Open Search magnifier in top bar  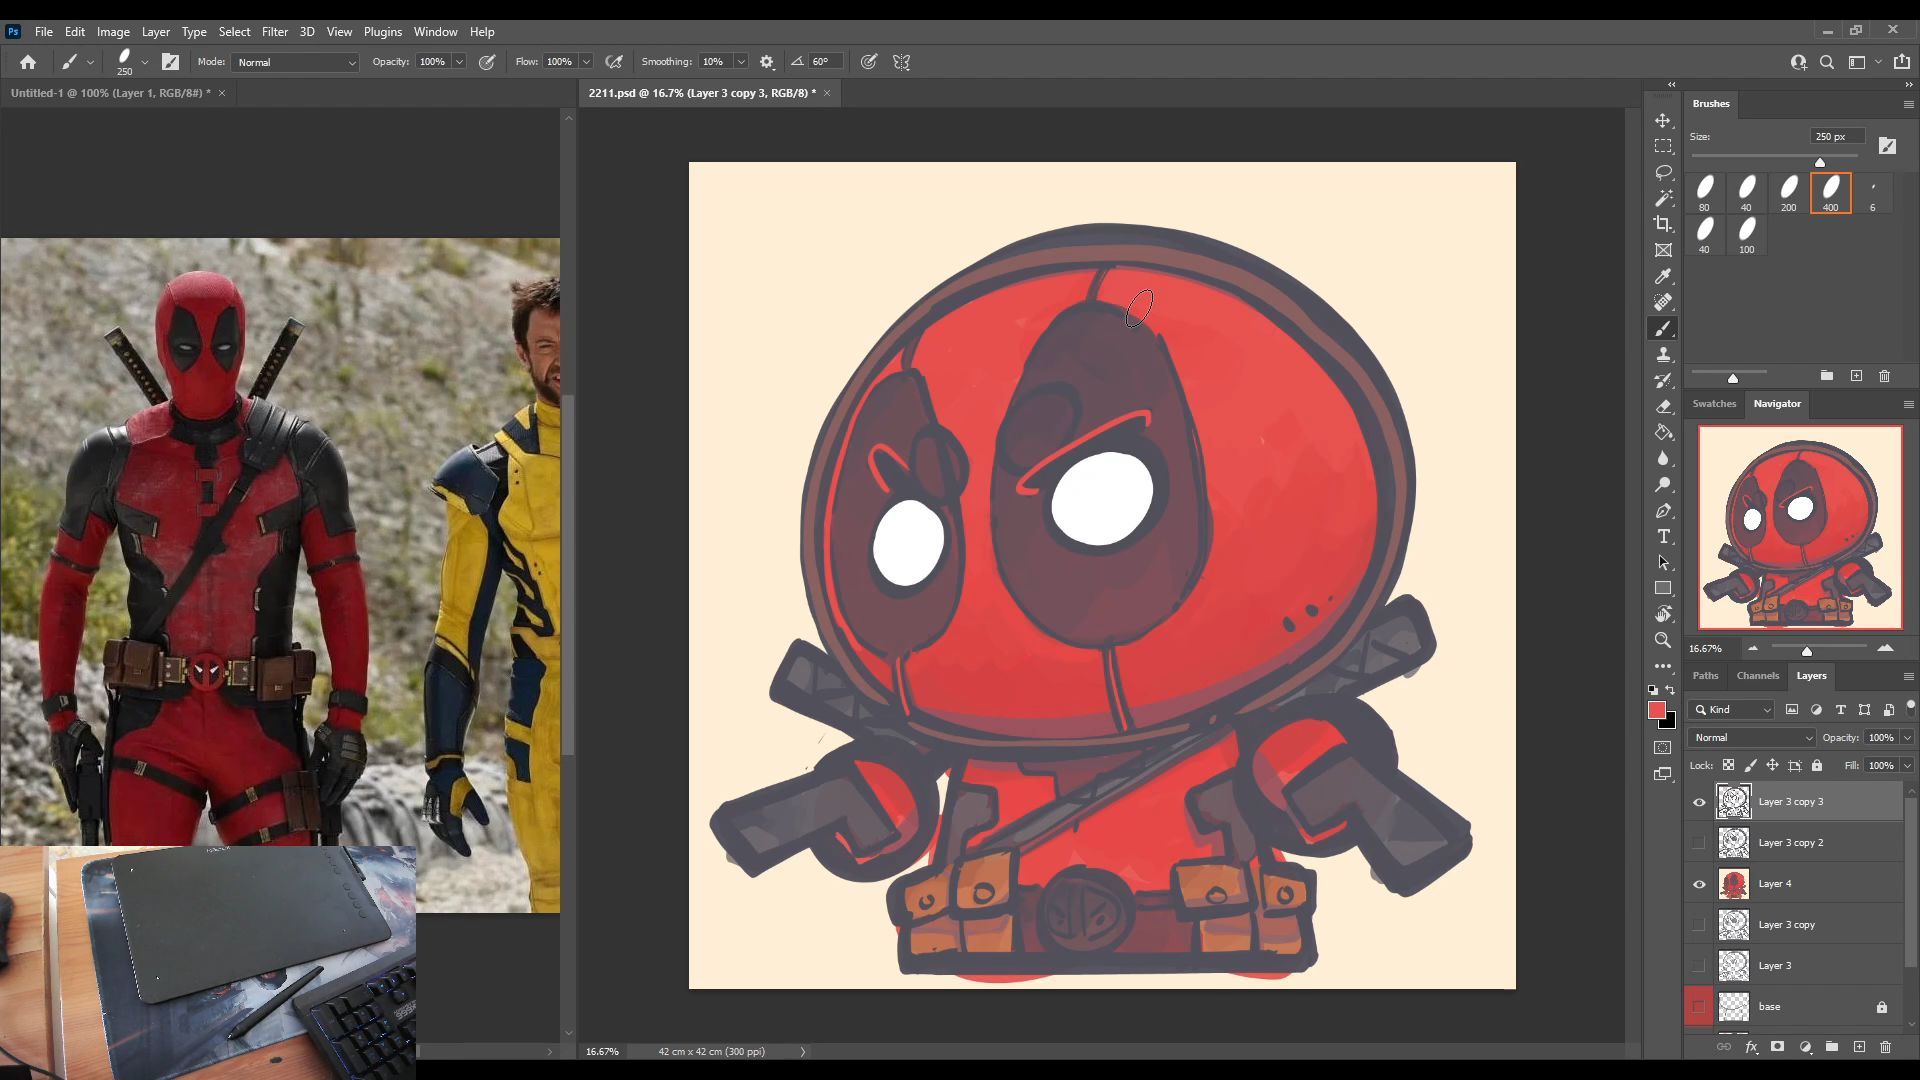(1827, 62)
